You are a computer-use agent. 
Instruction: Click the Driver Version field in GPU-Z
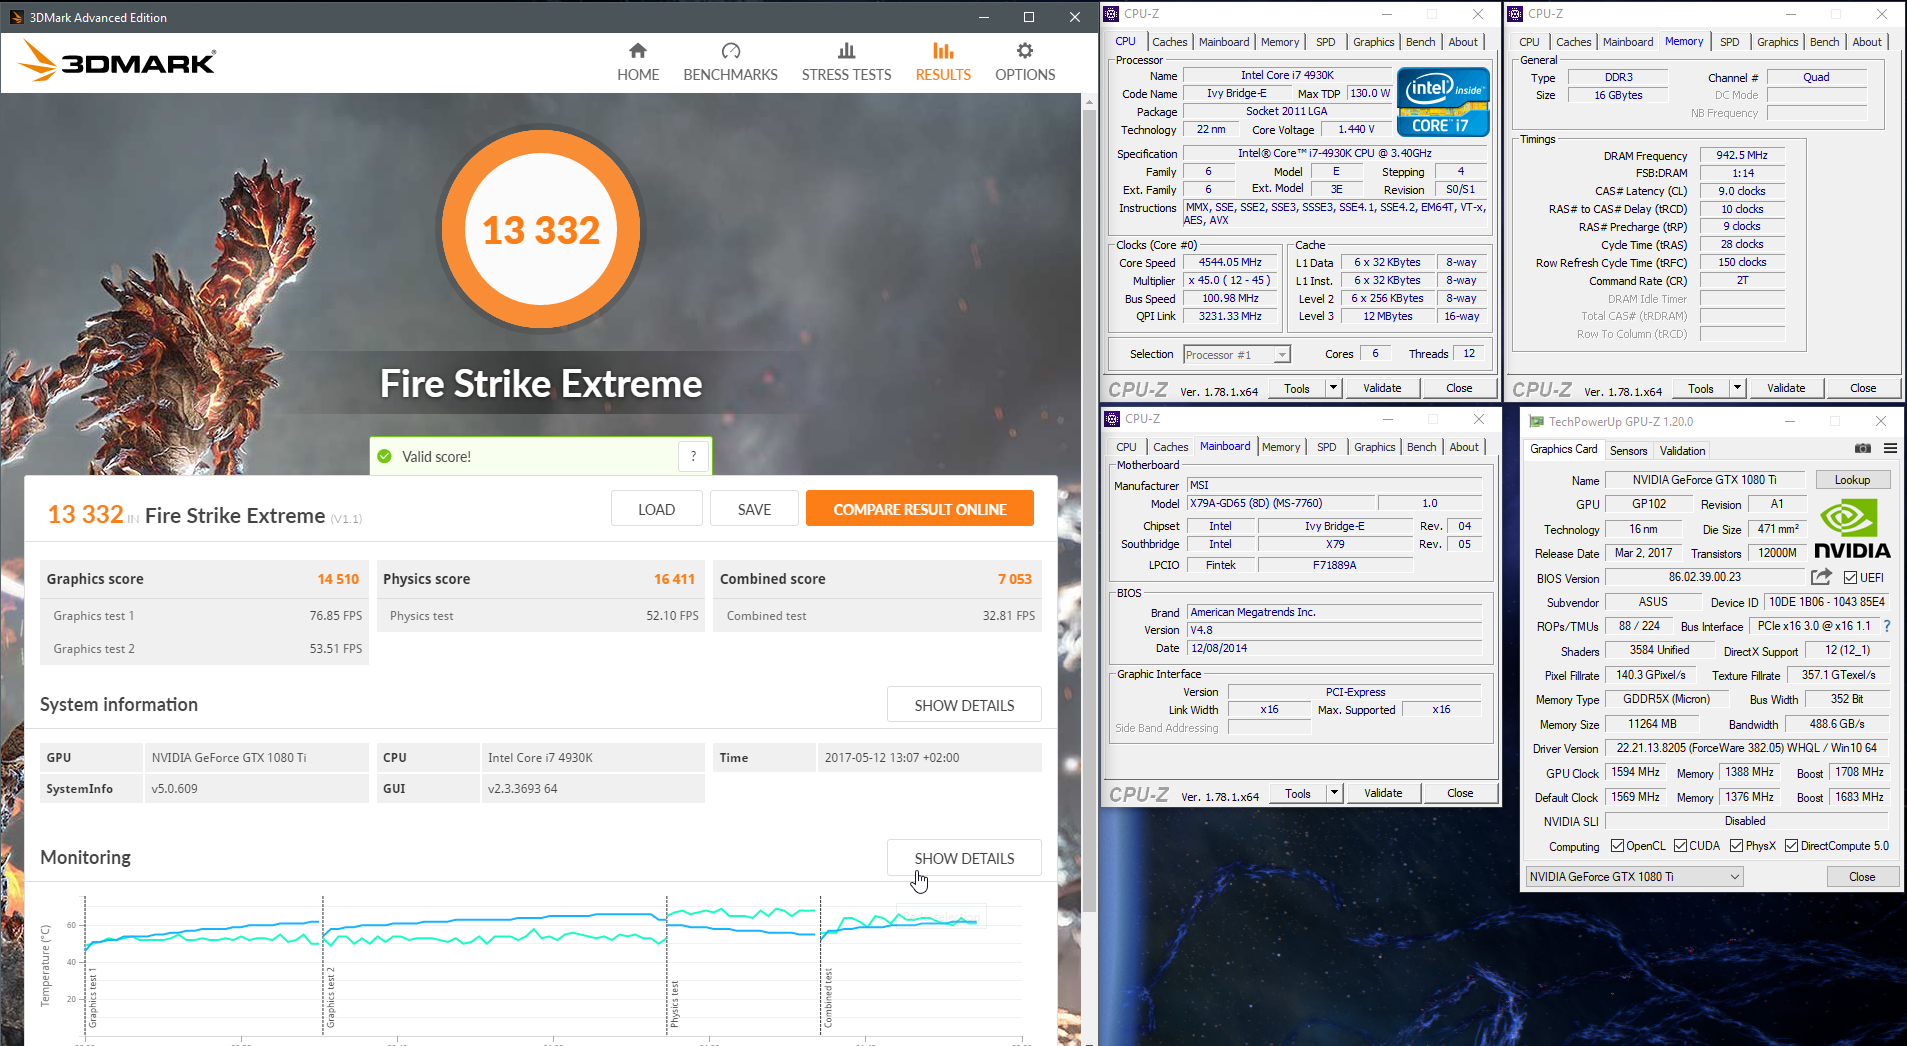coord(1746,748)
